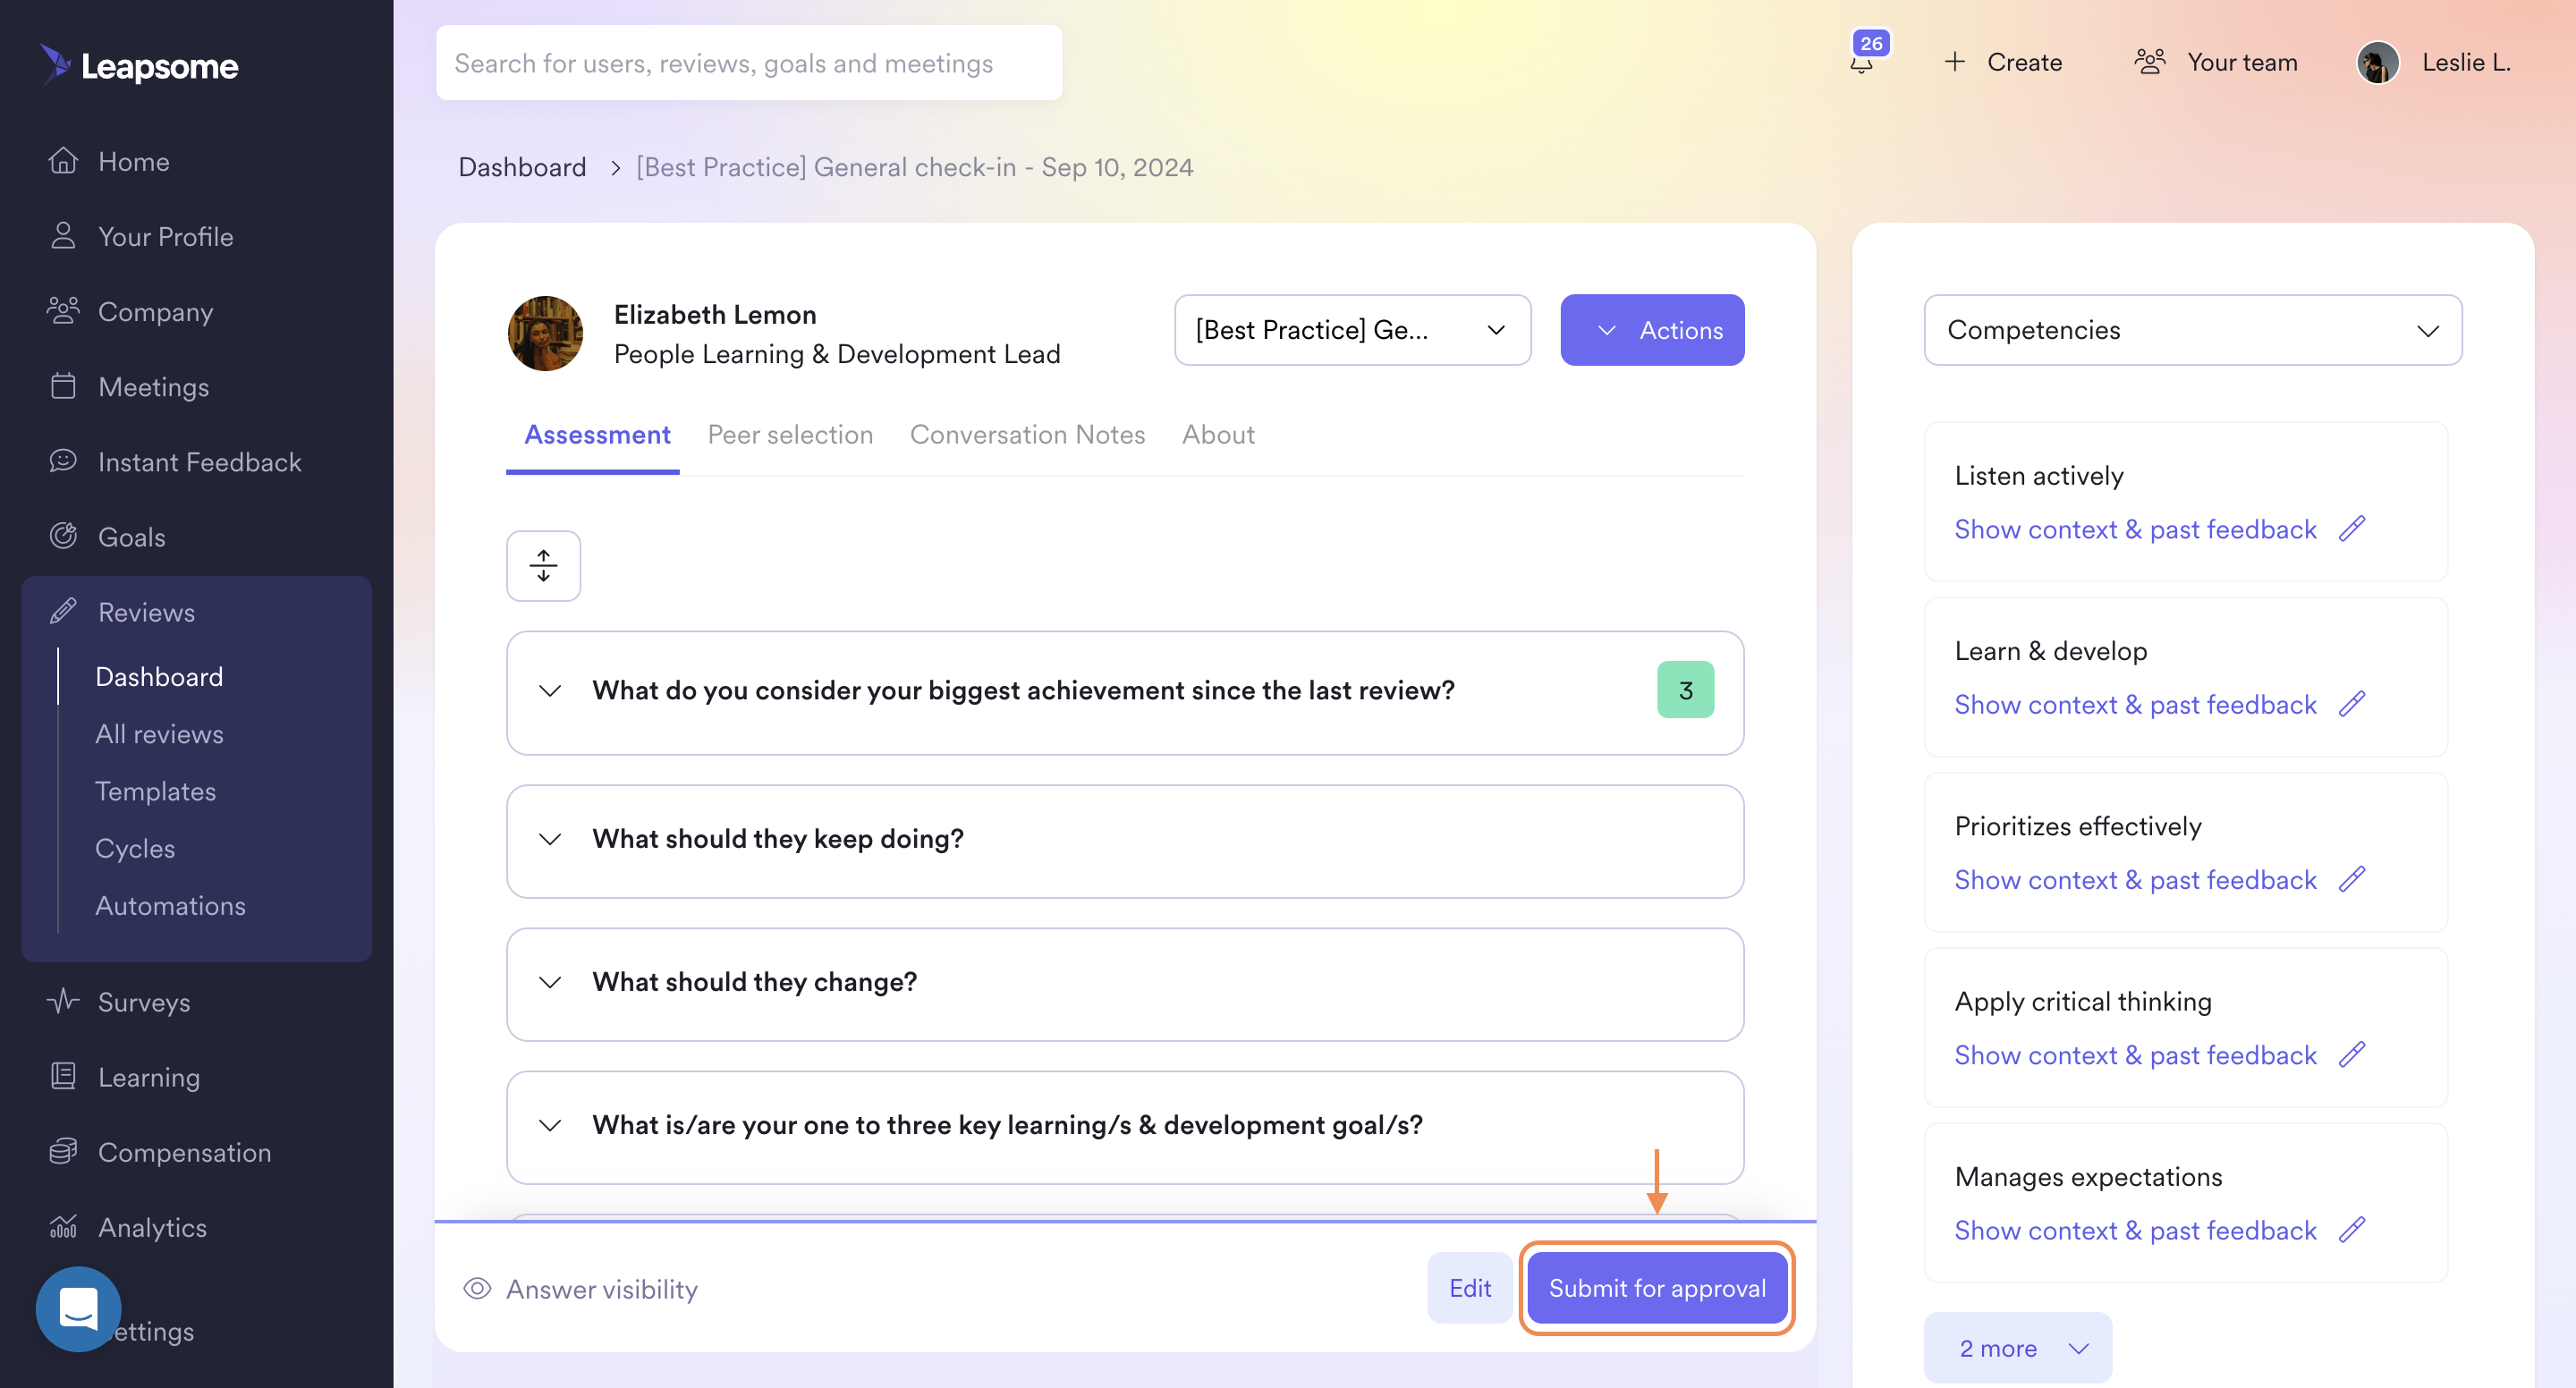Viewport: 2576px width, 1388px height.
Task: Expand key learning & development goals question
Action: click(x=550, y=1125)
